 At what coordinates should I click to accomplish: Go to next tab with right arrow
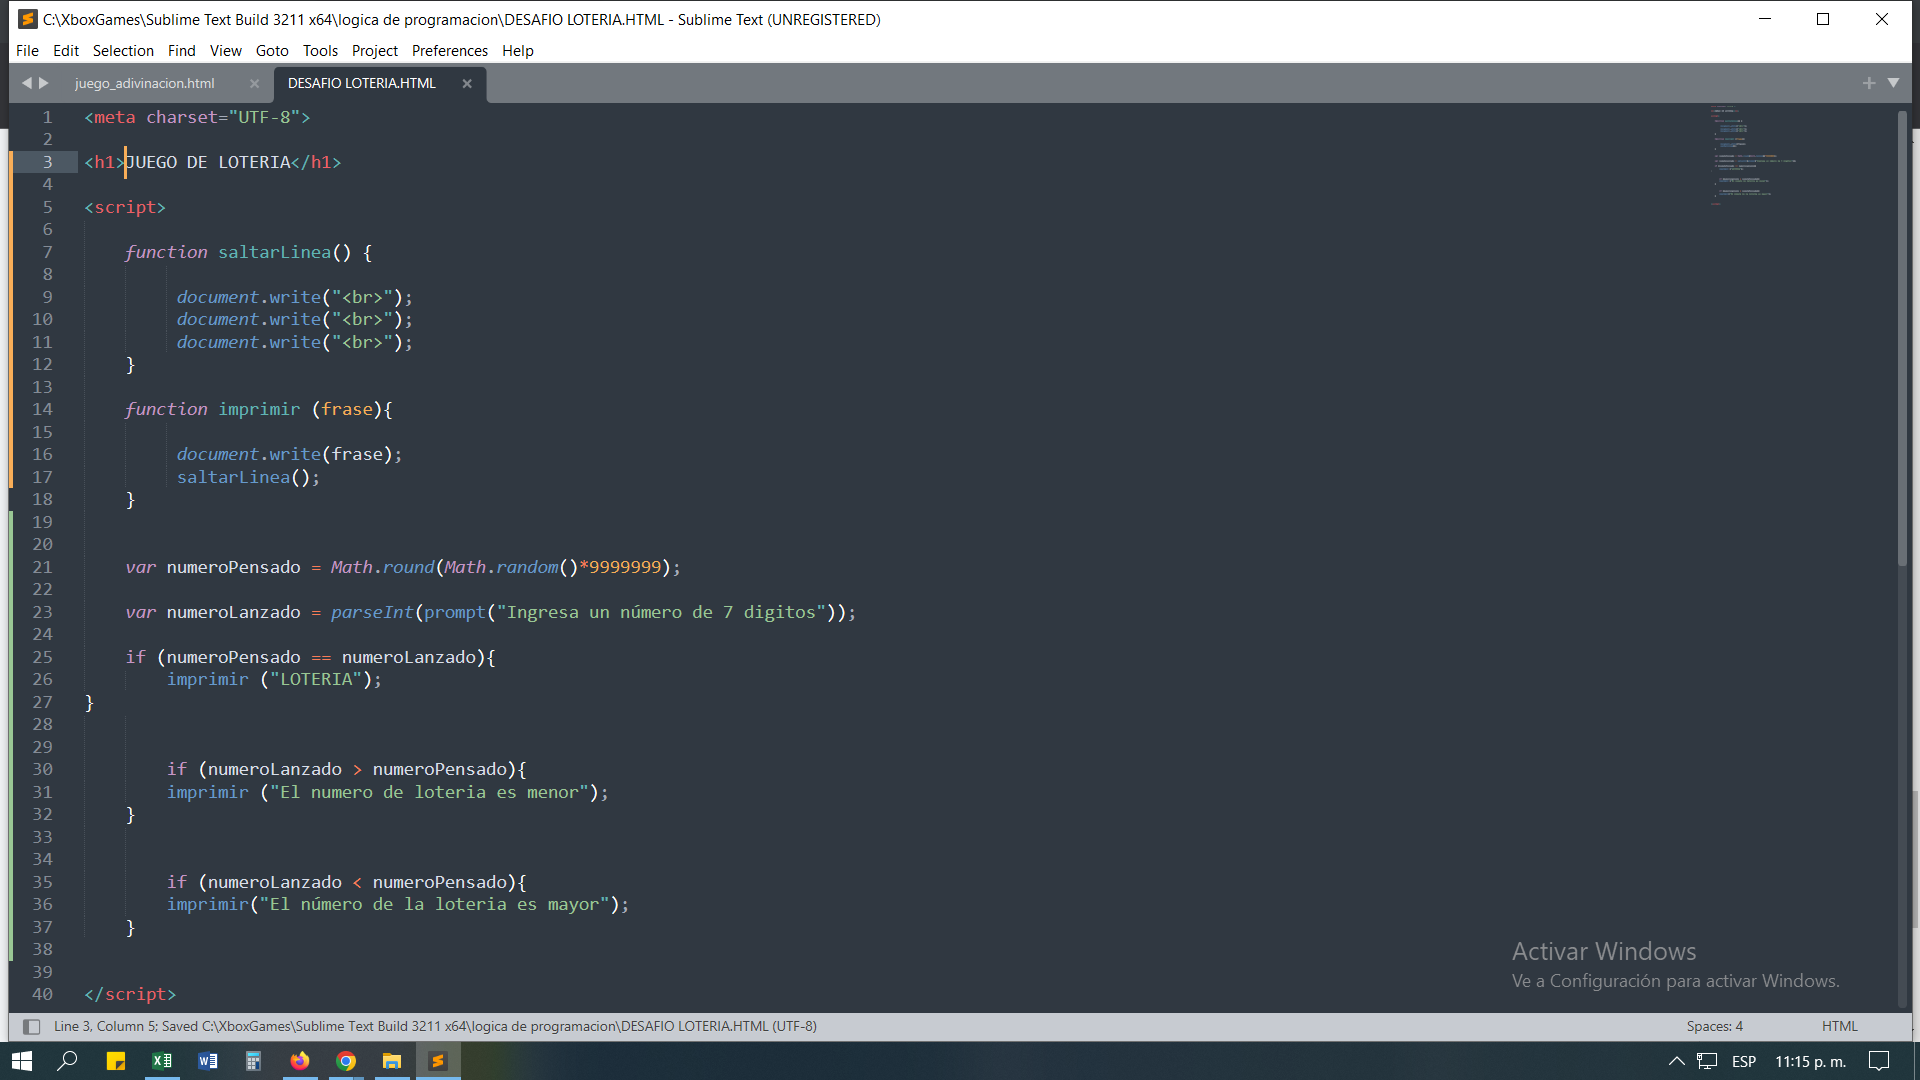tap(44, 83)
